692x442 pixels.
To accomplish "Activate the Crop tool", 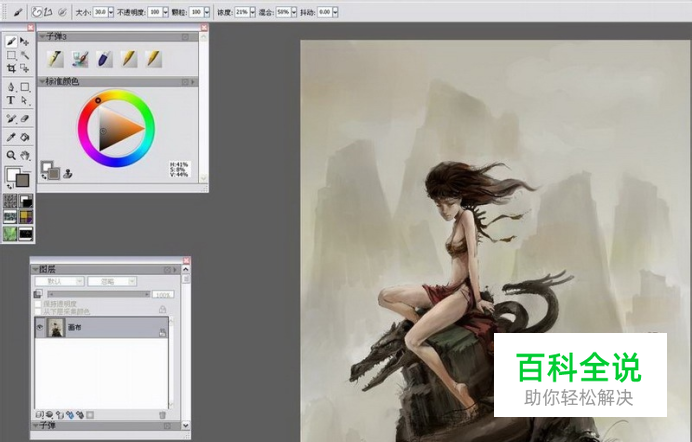I will click(11, 68).
